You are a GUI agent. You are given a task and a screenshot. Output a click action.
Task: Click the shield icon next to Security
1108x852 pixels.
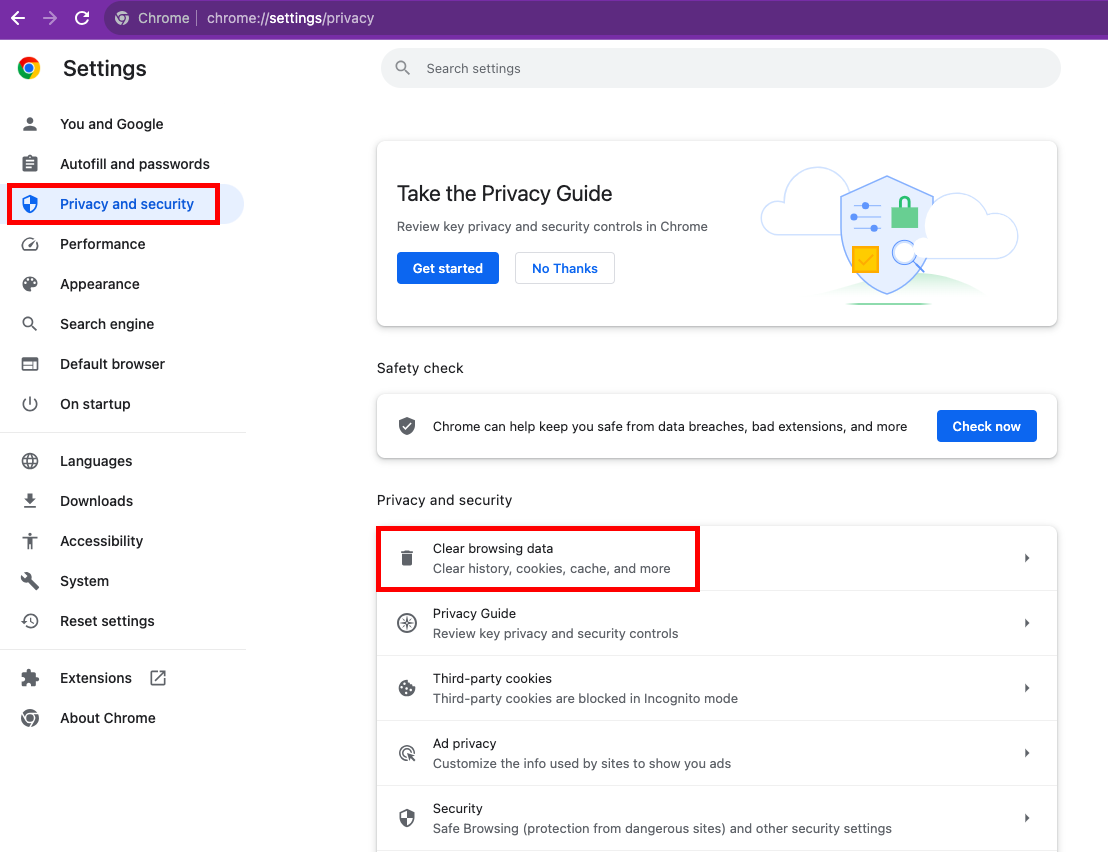coord(406,818)
